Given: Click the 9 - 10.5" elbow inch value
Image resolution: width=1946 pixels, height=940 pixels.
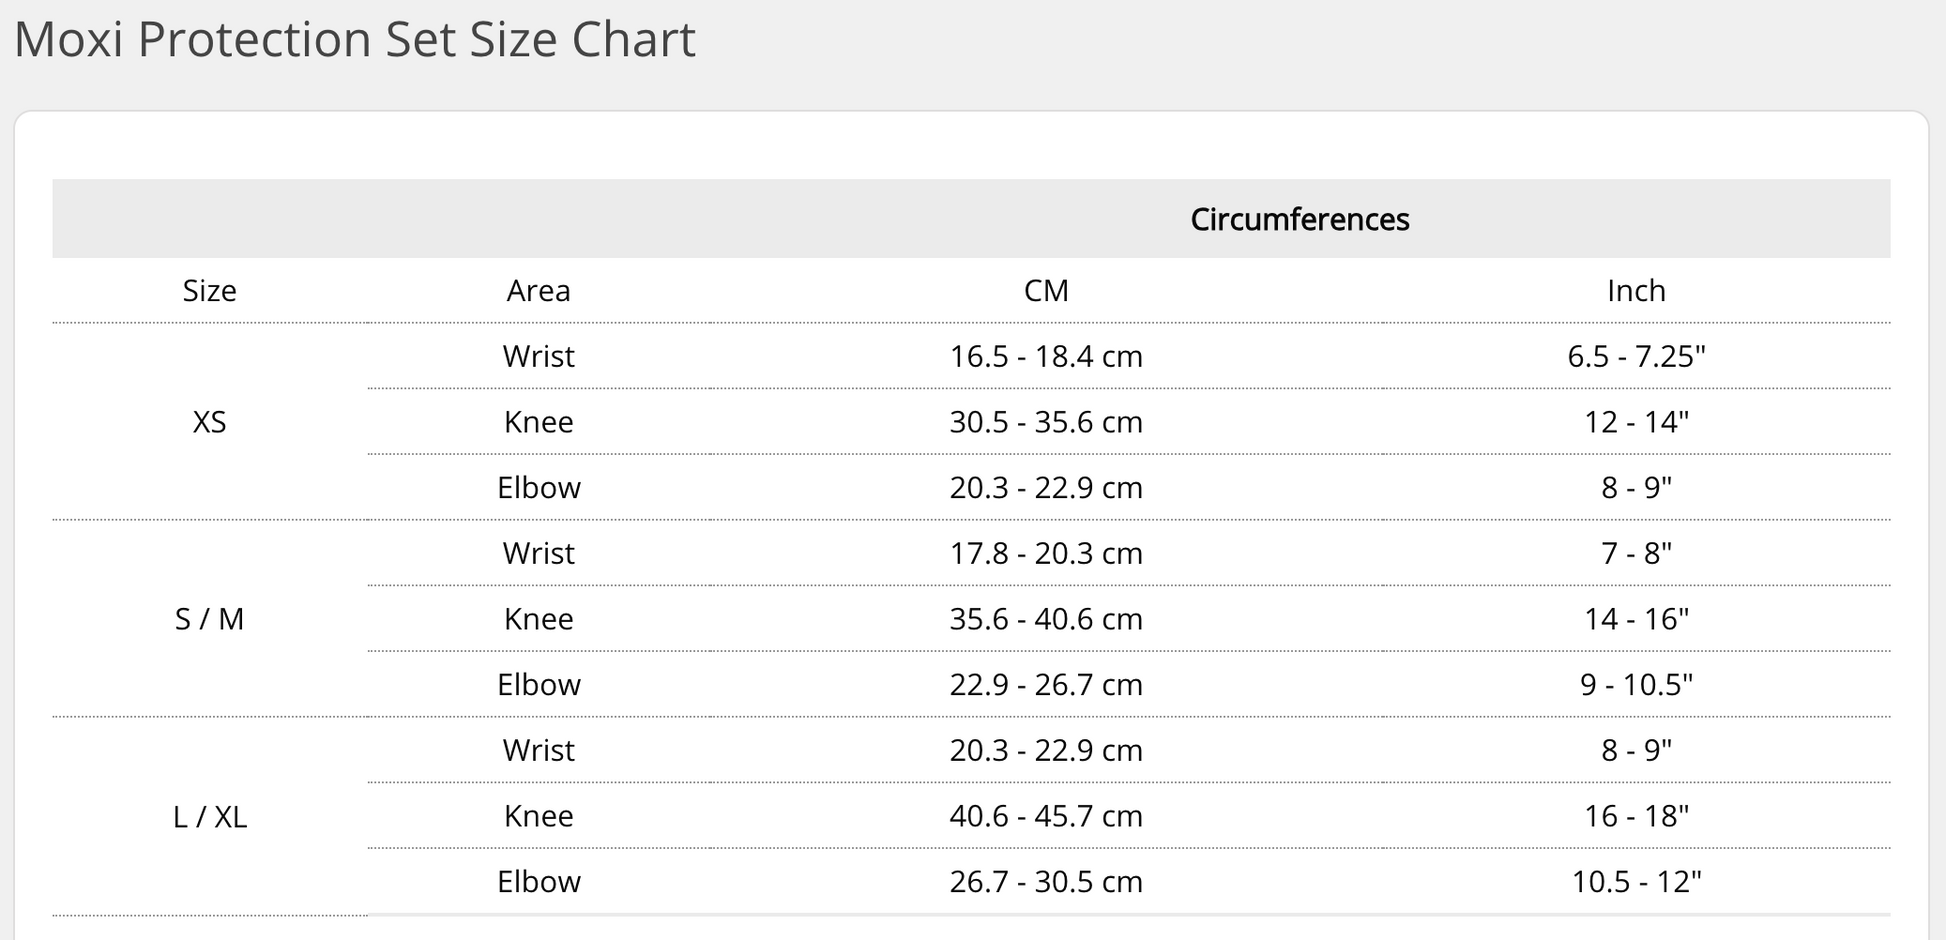Looking at the screenshot, I should pyautogui.click(x=1636, y=685).
